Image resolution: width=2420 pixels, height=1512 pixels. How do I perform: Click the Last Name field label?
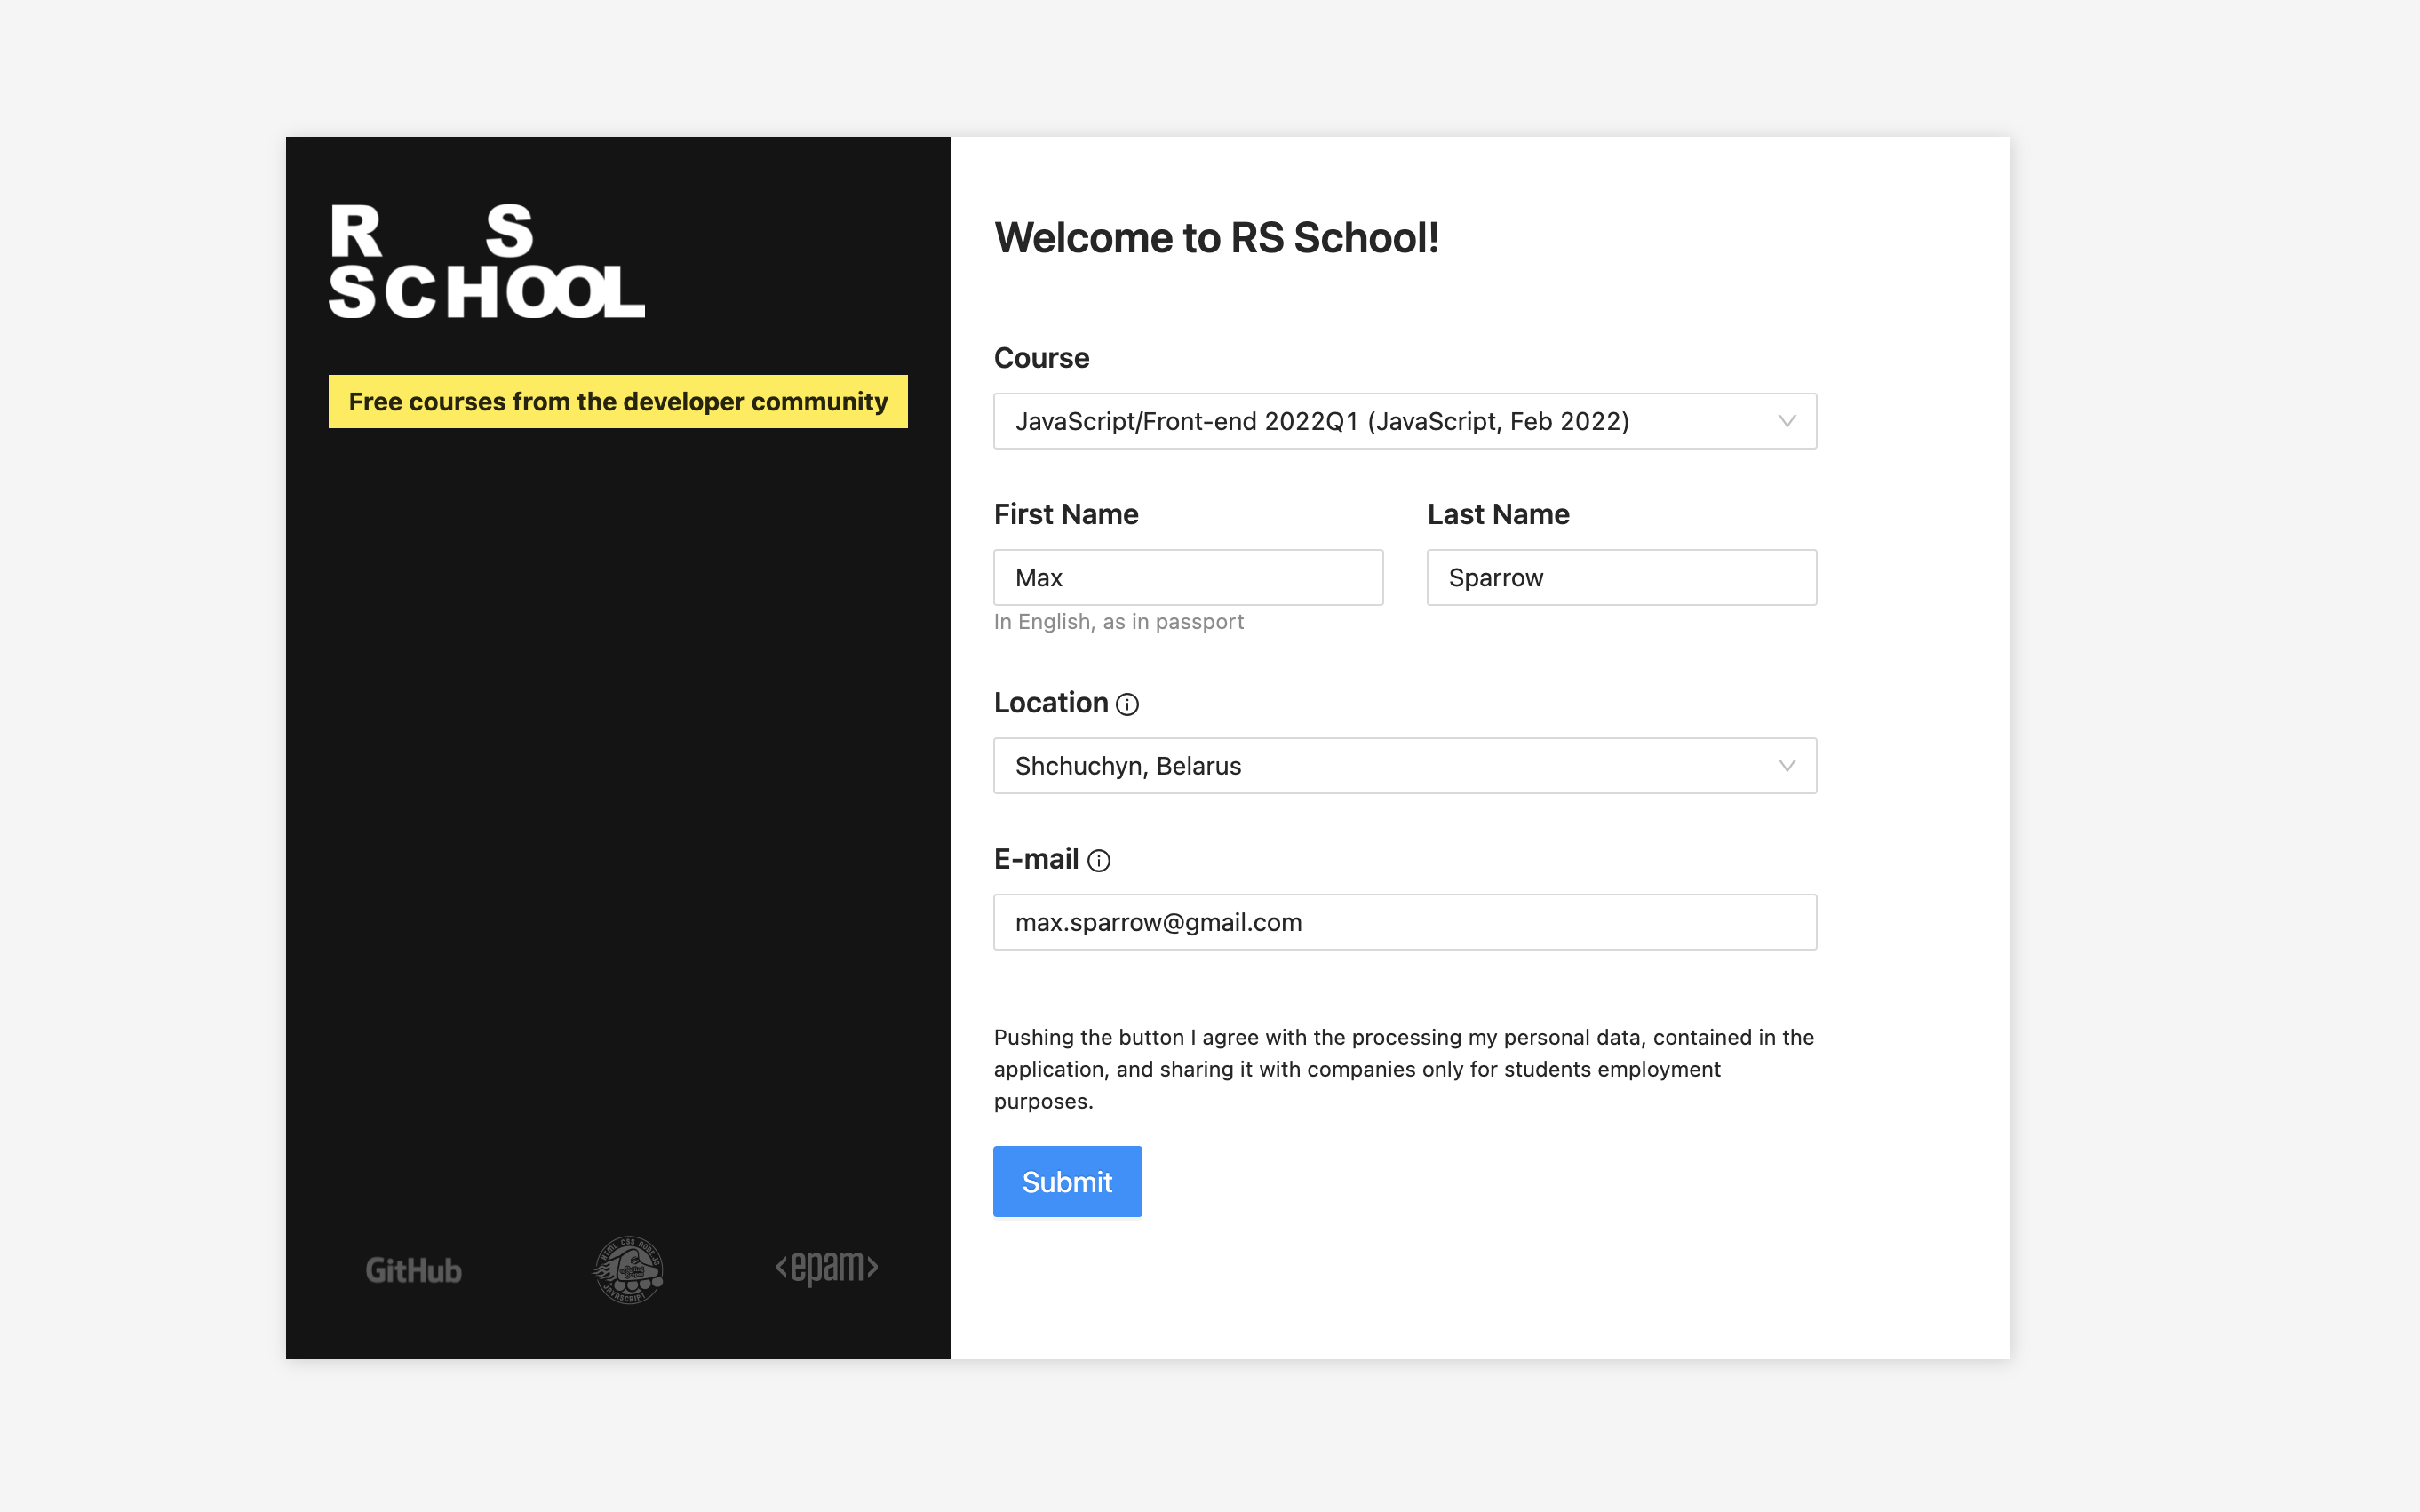1497,514
